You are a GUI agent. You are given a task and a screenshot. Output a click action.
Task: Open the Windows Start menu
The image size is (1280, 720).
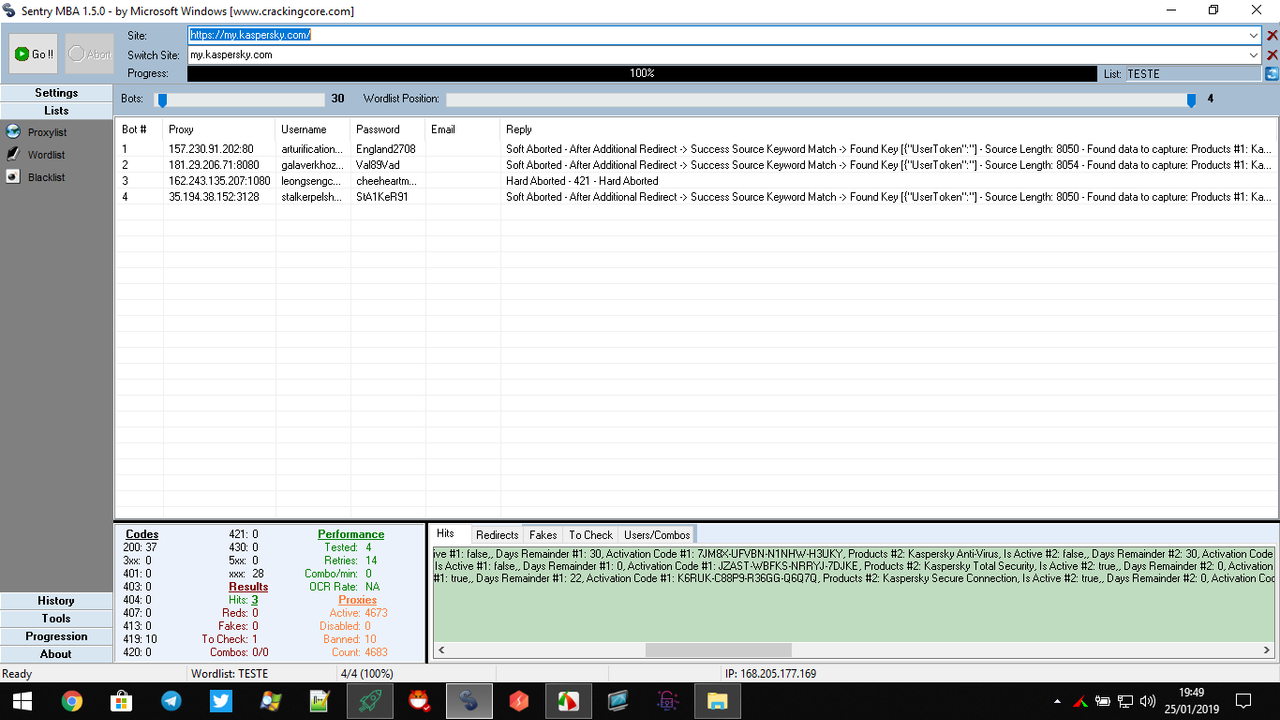(21, 701)
